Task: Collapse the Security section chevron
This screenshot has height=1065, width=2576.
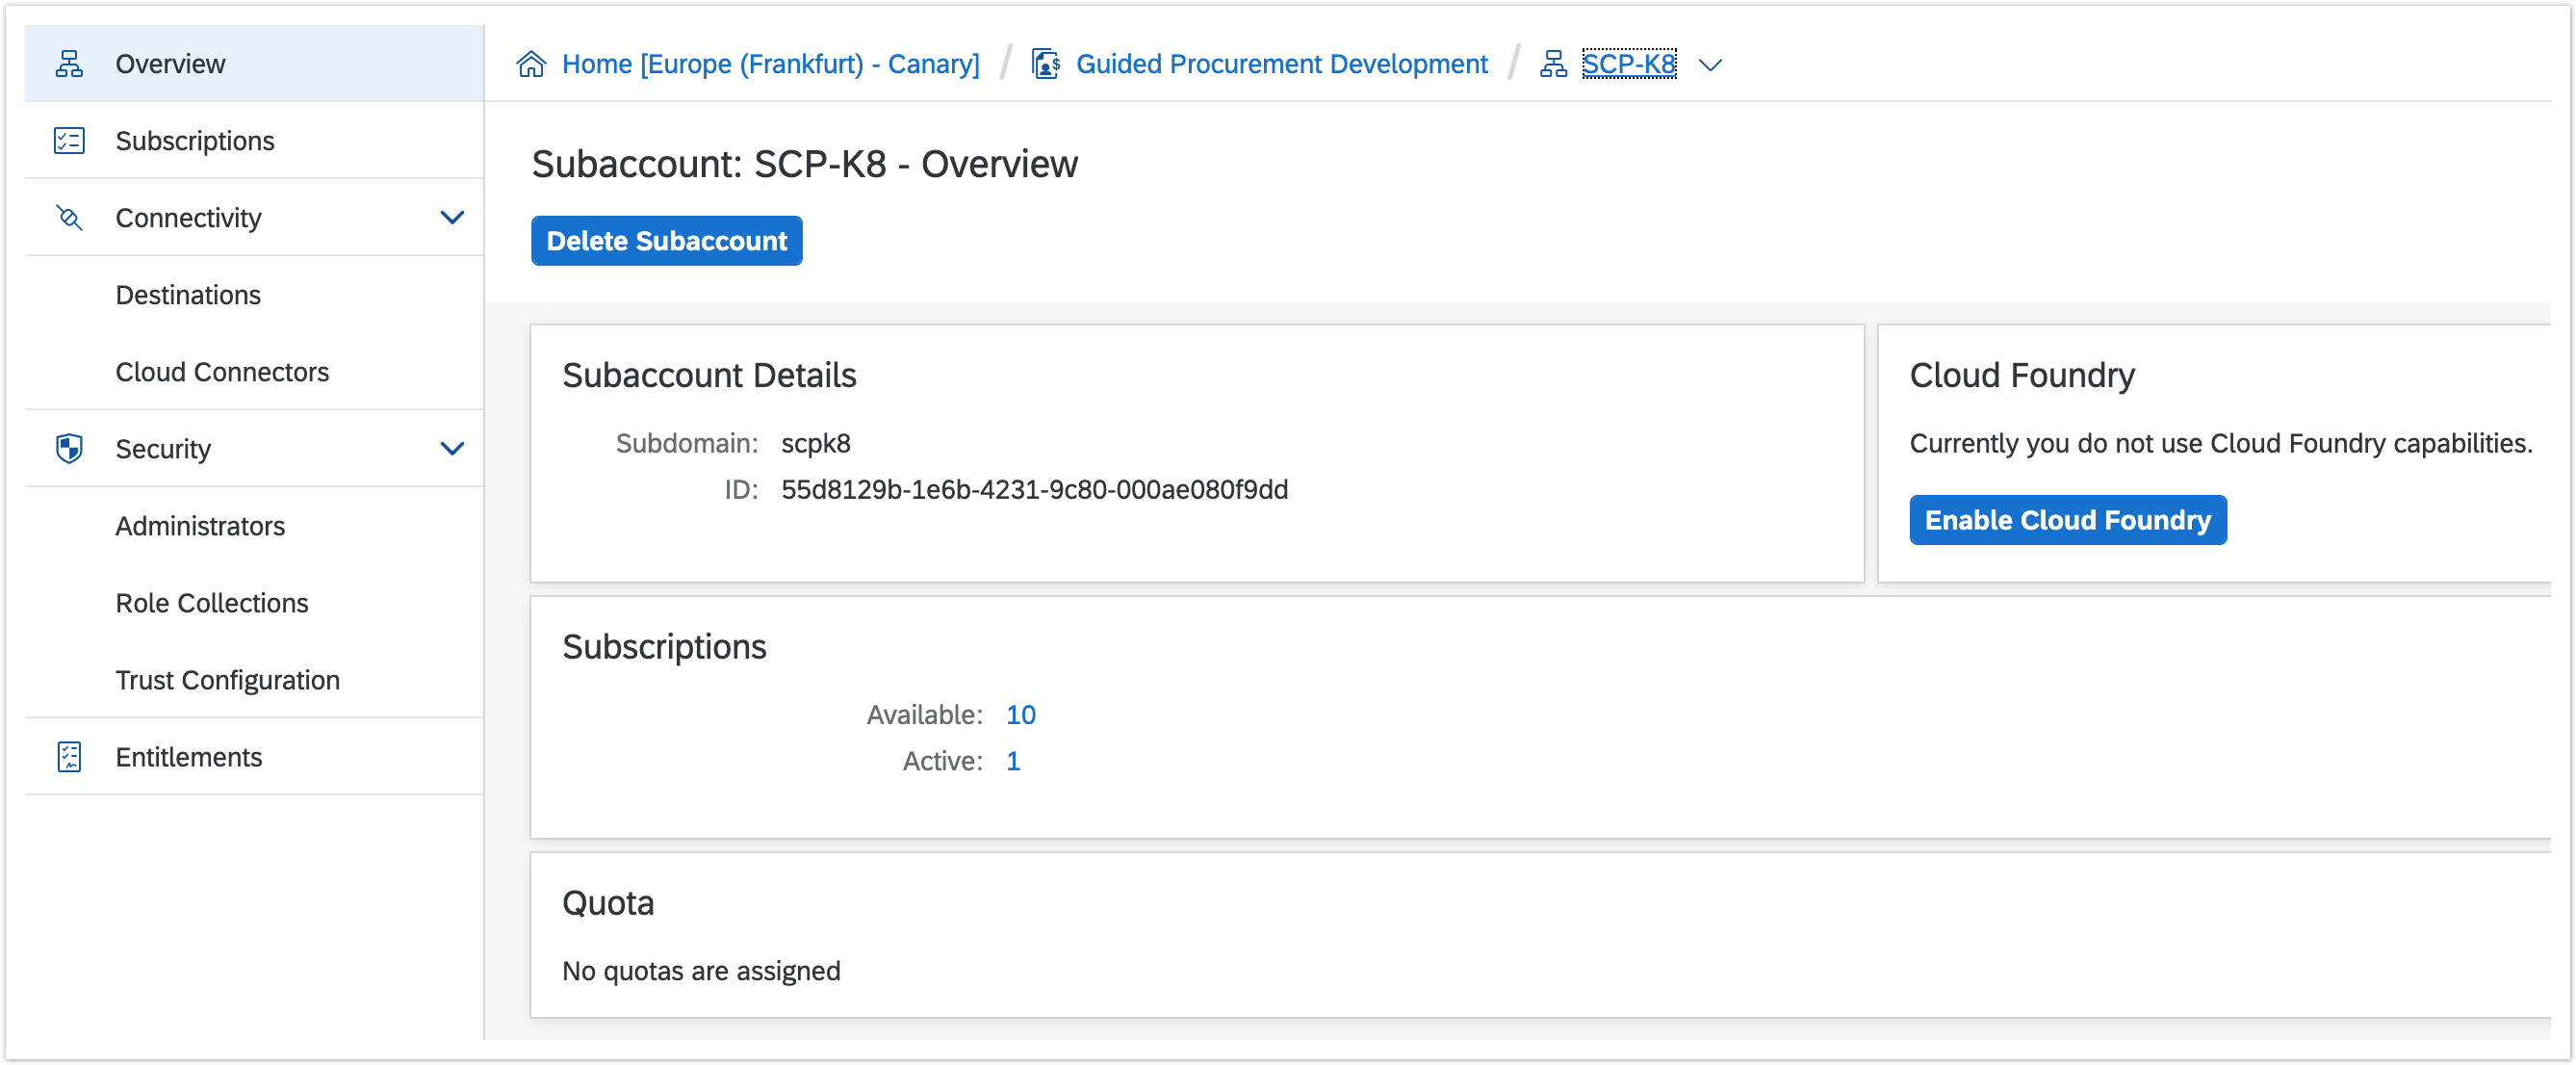Action: (x=452, y=449)
